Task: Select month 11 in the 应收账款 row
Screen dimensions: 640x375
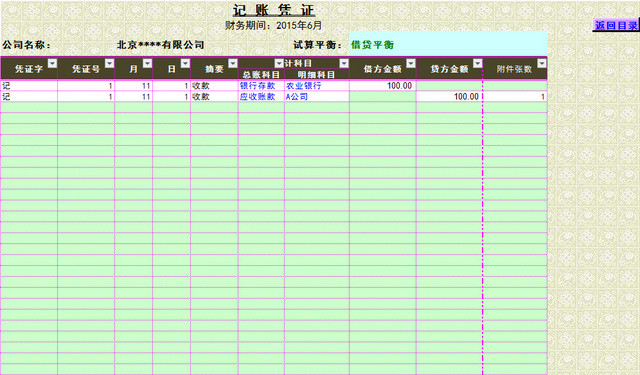Action: [134, 97]
